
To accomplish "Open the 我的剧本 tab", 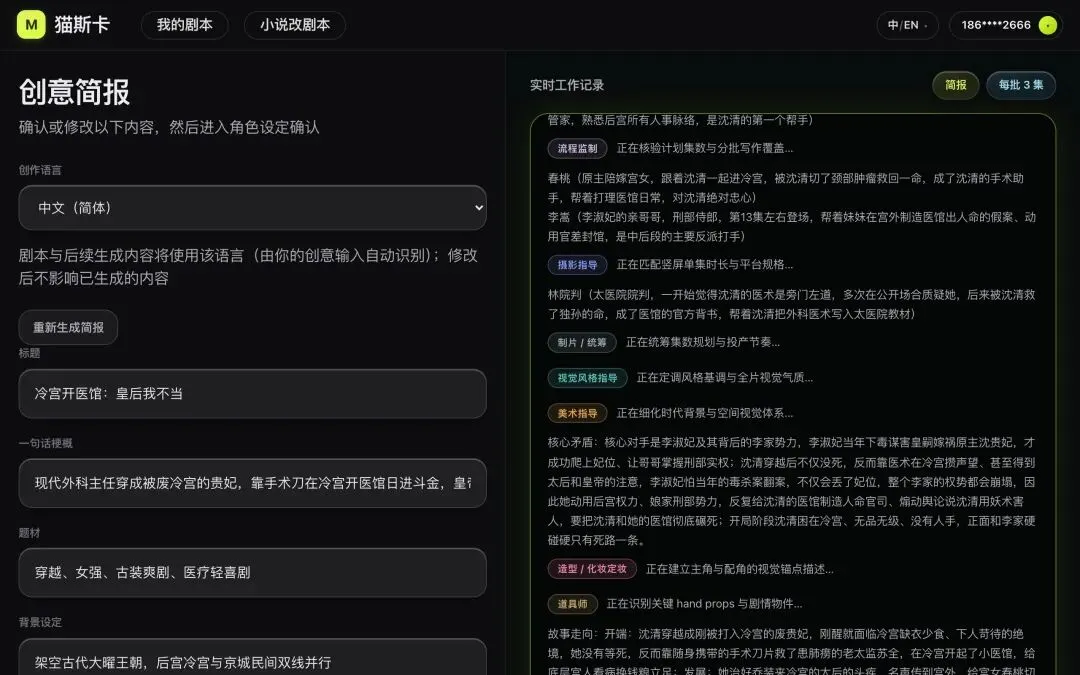I will (185, 25).
